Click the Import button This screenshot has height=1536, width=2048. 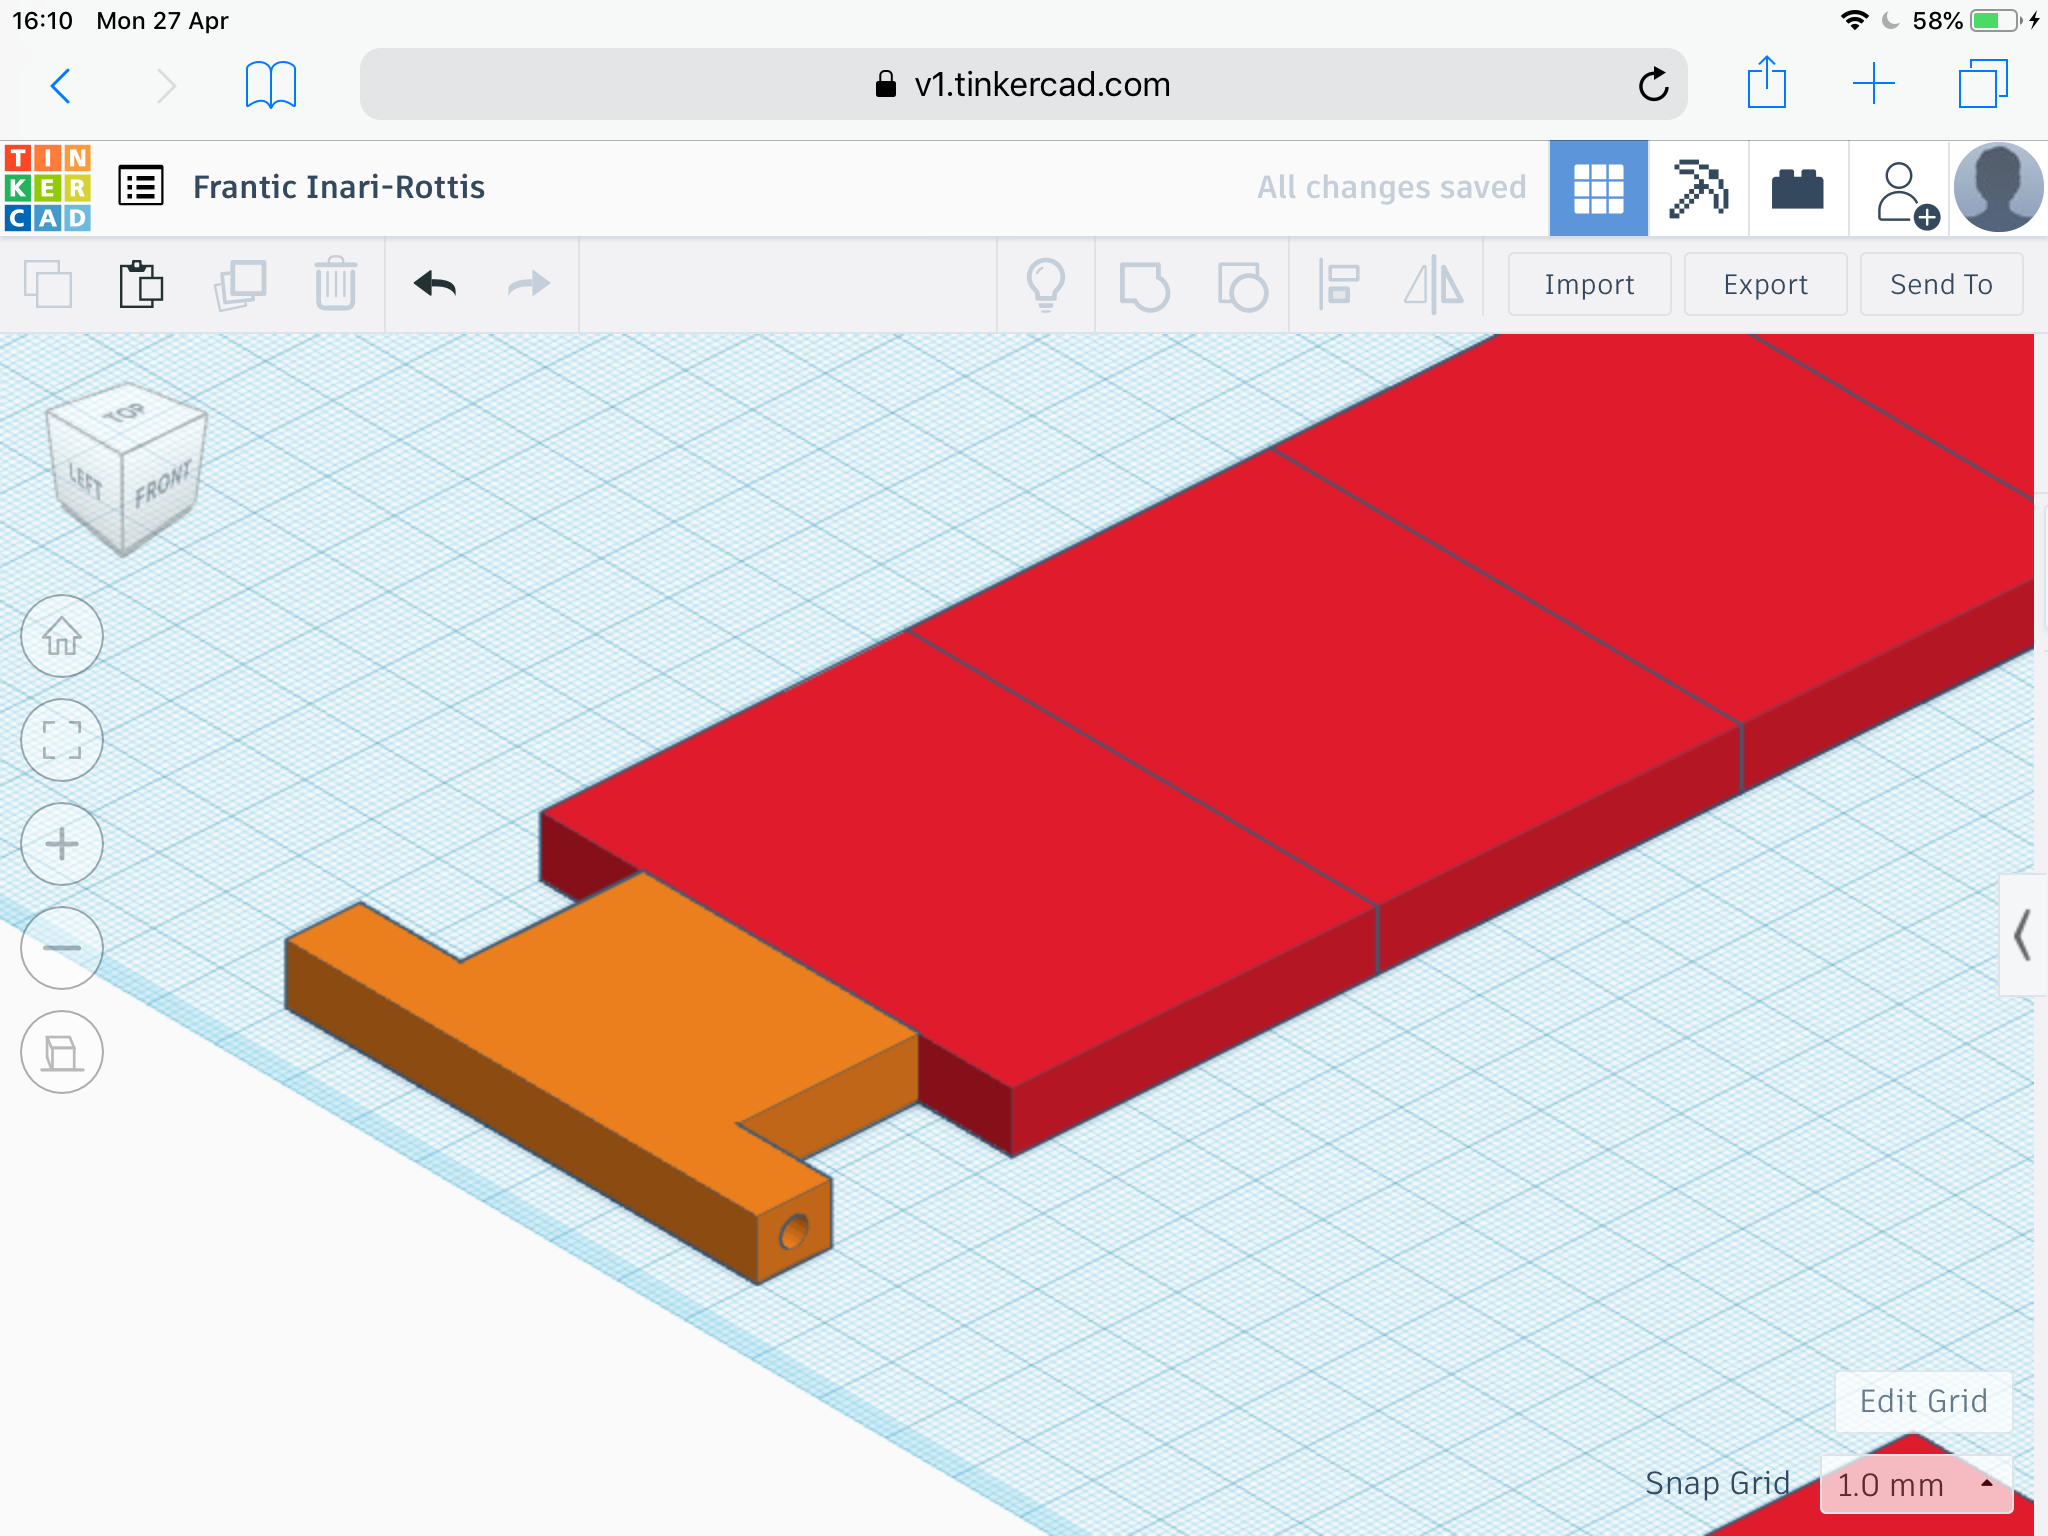(x=1589, y=284)
